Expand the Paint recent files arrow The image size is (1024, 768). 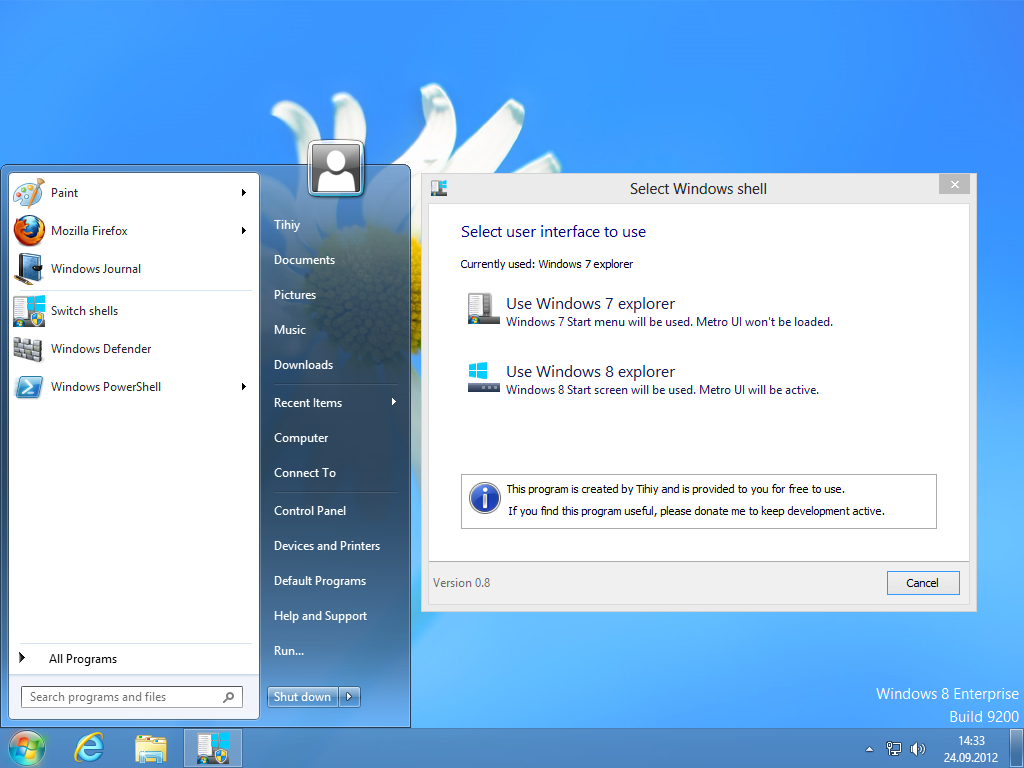pyautogui.click(x=243, y=193)
